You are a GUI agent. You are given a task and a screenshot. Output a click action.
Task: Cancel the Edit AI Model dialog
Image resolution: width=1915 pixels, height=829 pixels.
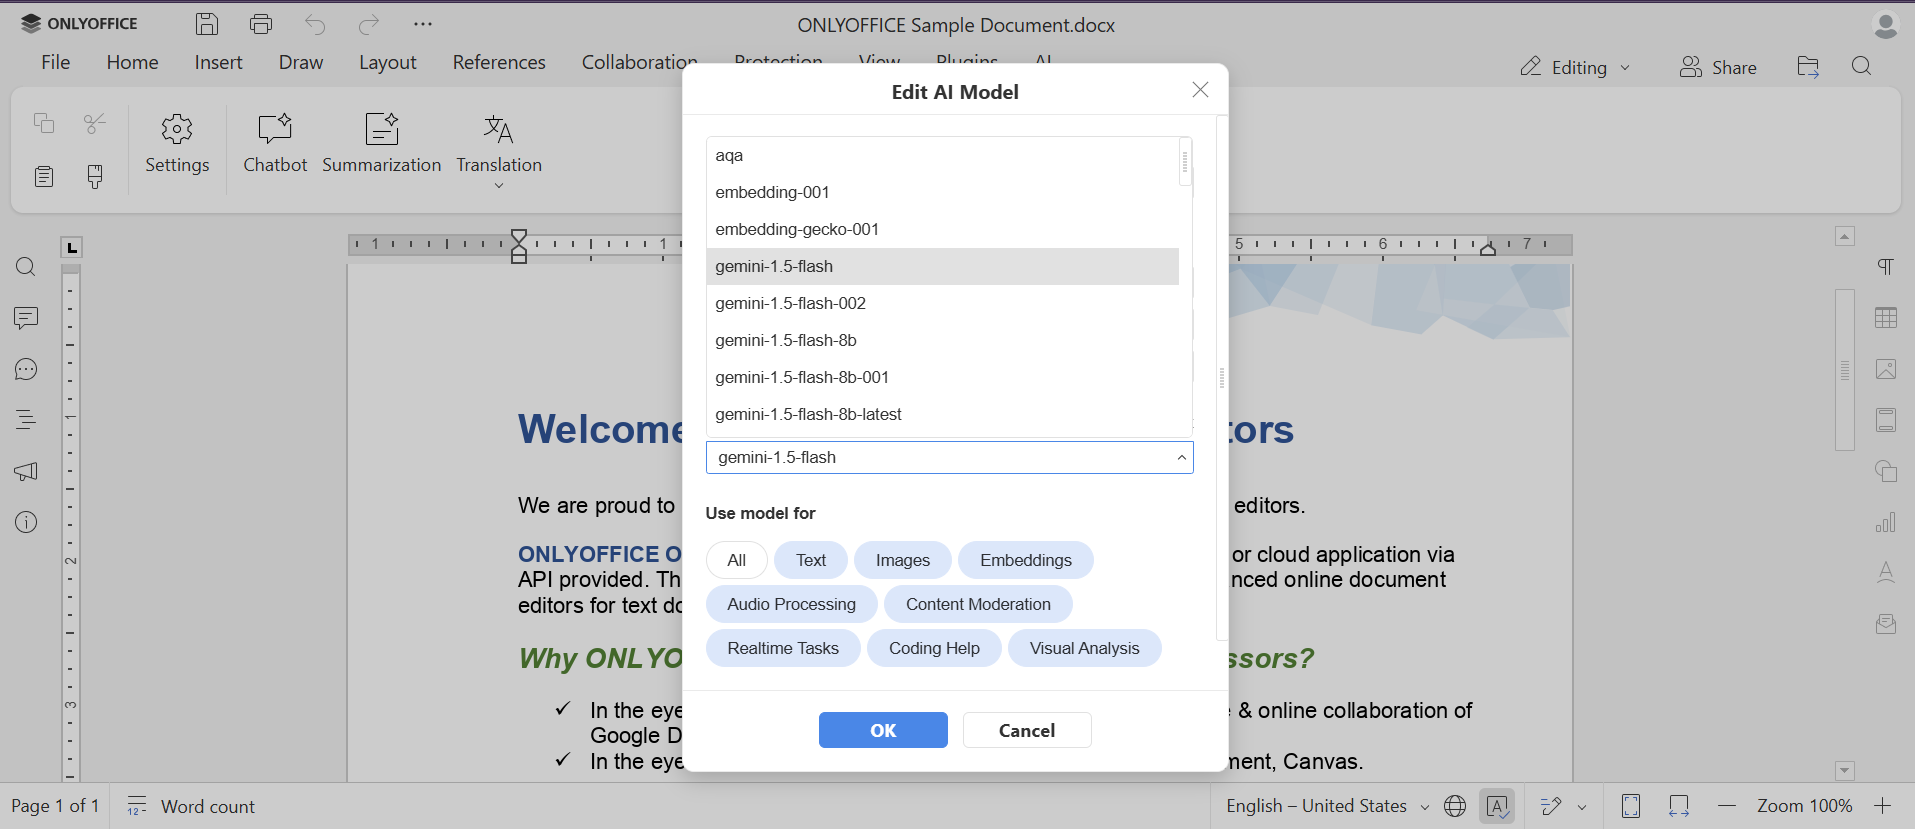point(1027,730)
